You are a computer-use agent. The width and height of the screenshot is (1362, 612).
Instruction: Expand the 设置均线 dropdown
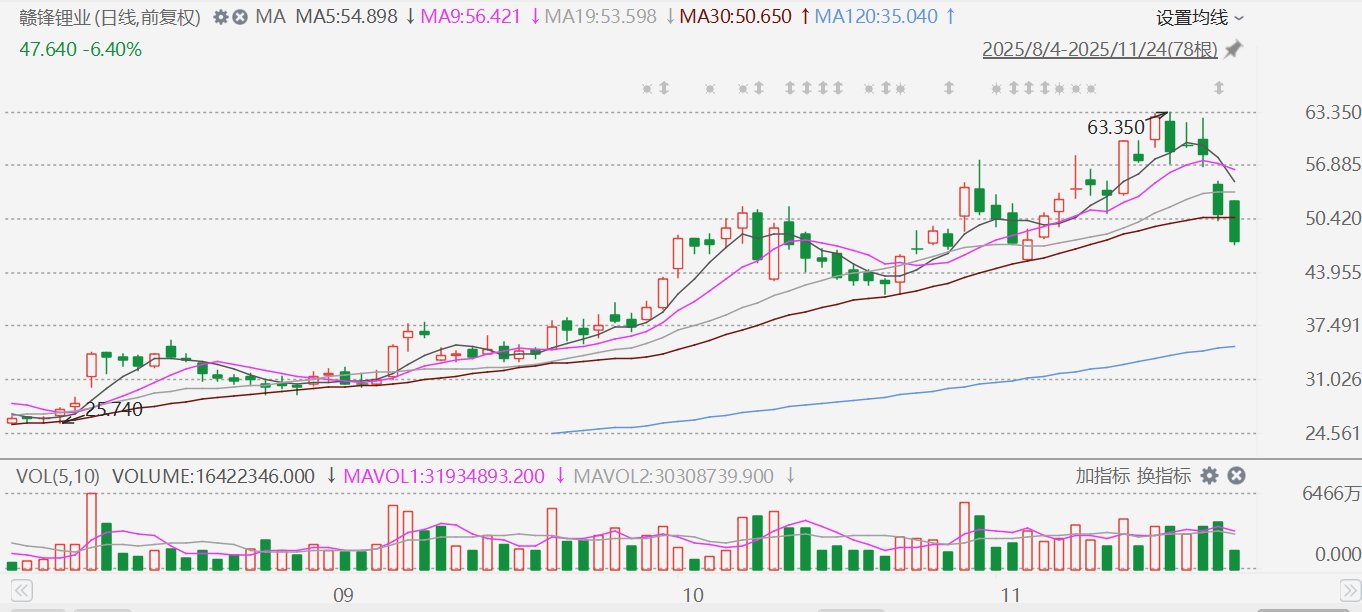[1200, 17]
